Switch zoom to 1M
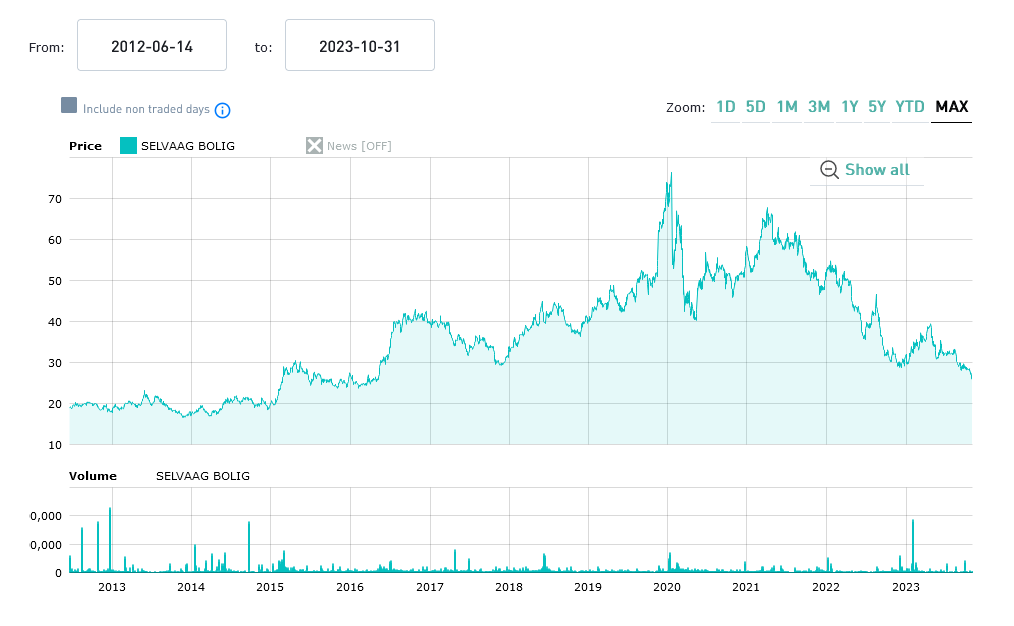 tap(787, 107)
